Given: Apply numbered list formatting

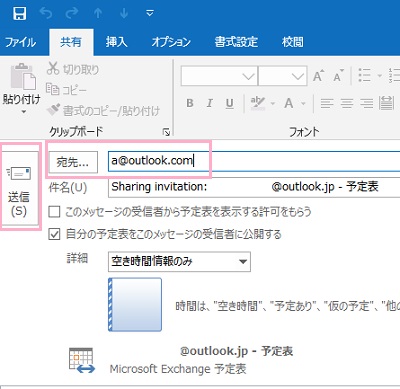Looking at the screenshot, I should (x=394, y=76).
